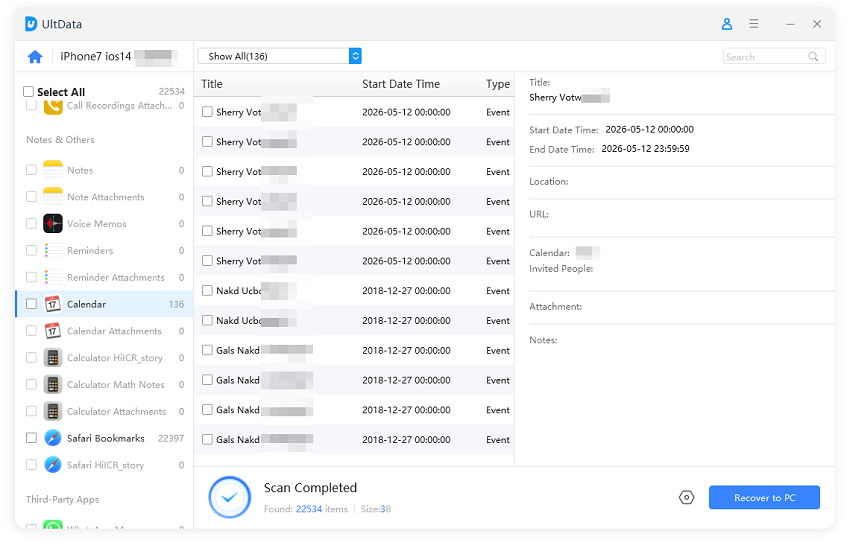Click the Scan Completed checkmark icon
This screenshot has width=850, height=551.
point(230,497)
